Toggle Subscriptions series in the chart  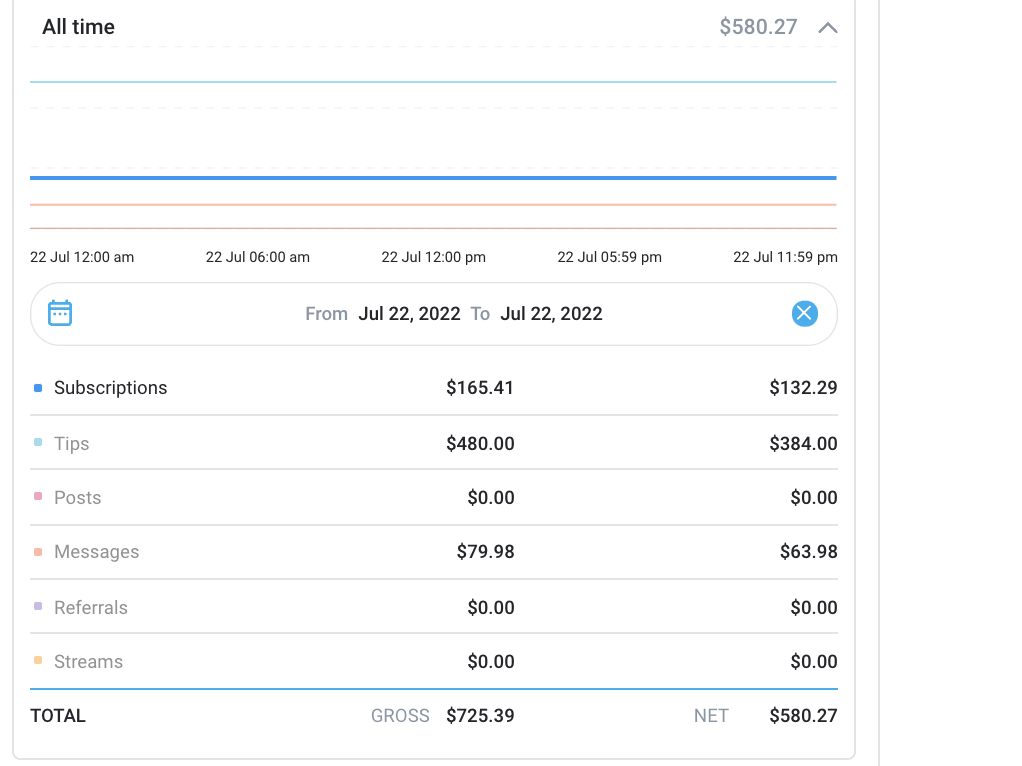tap(110, 388)
